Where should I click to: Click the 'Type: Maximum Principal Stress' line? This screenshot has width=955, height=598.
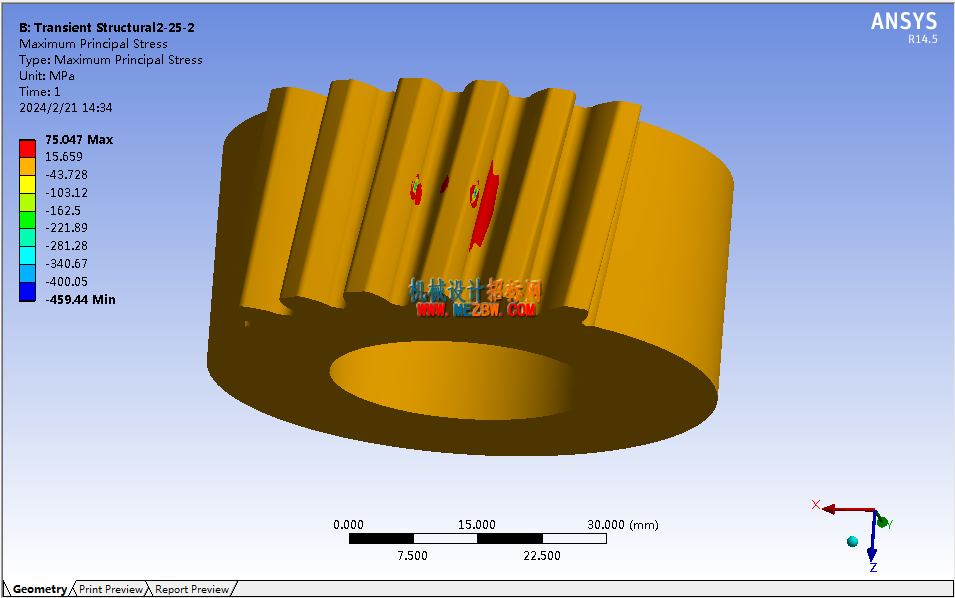coord(111,60)
